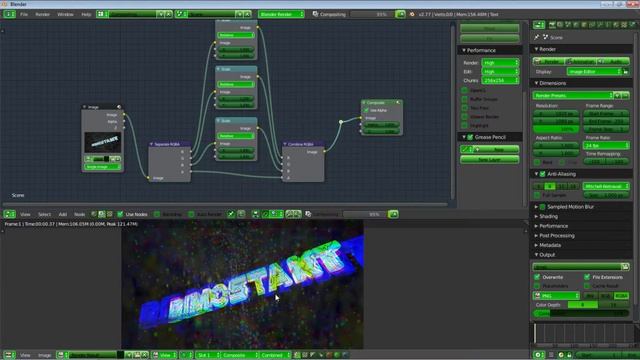Set anti-aliasing samples to 16
640x360 pixels.
point(574,187)
